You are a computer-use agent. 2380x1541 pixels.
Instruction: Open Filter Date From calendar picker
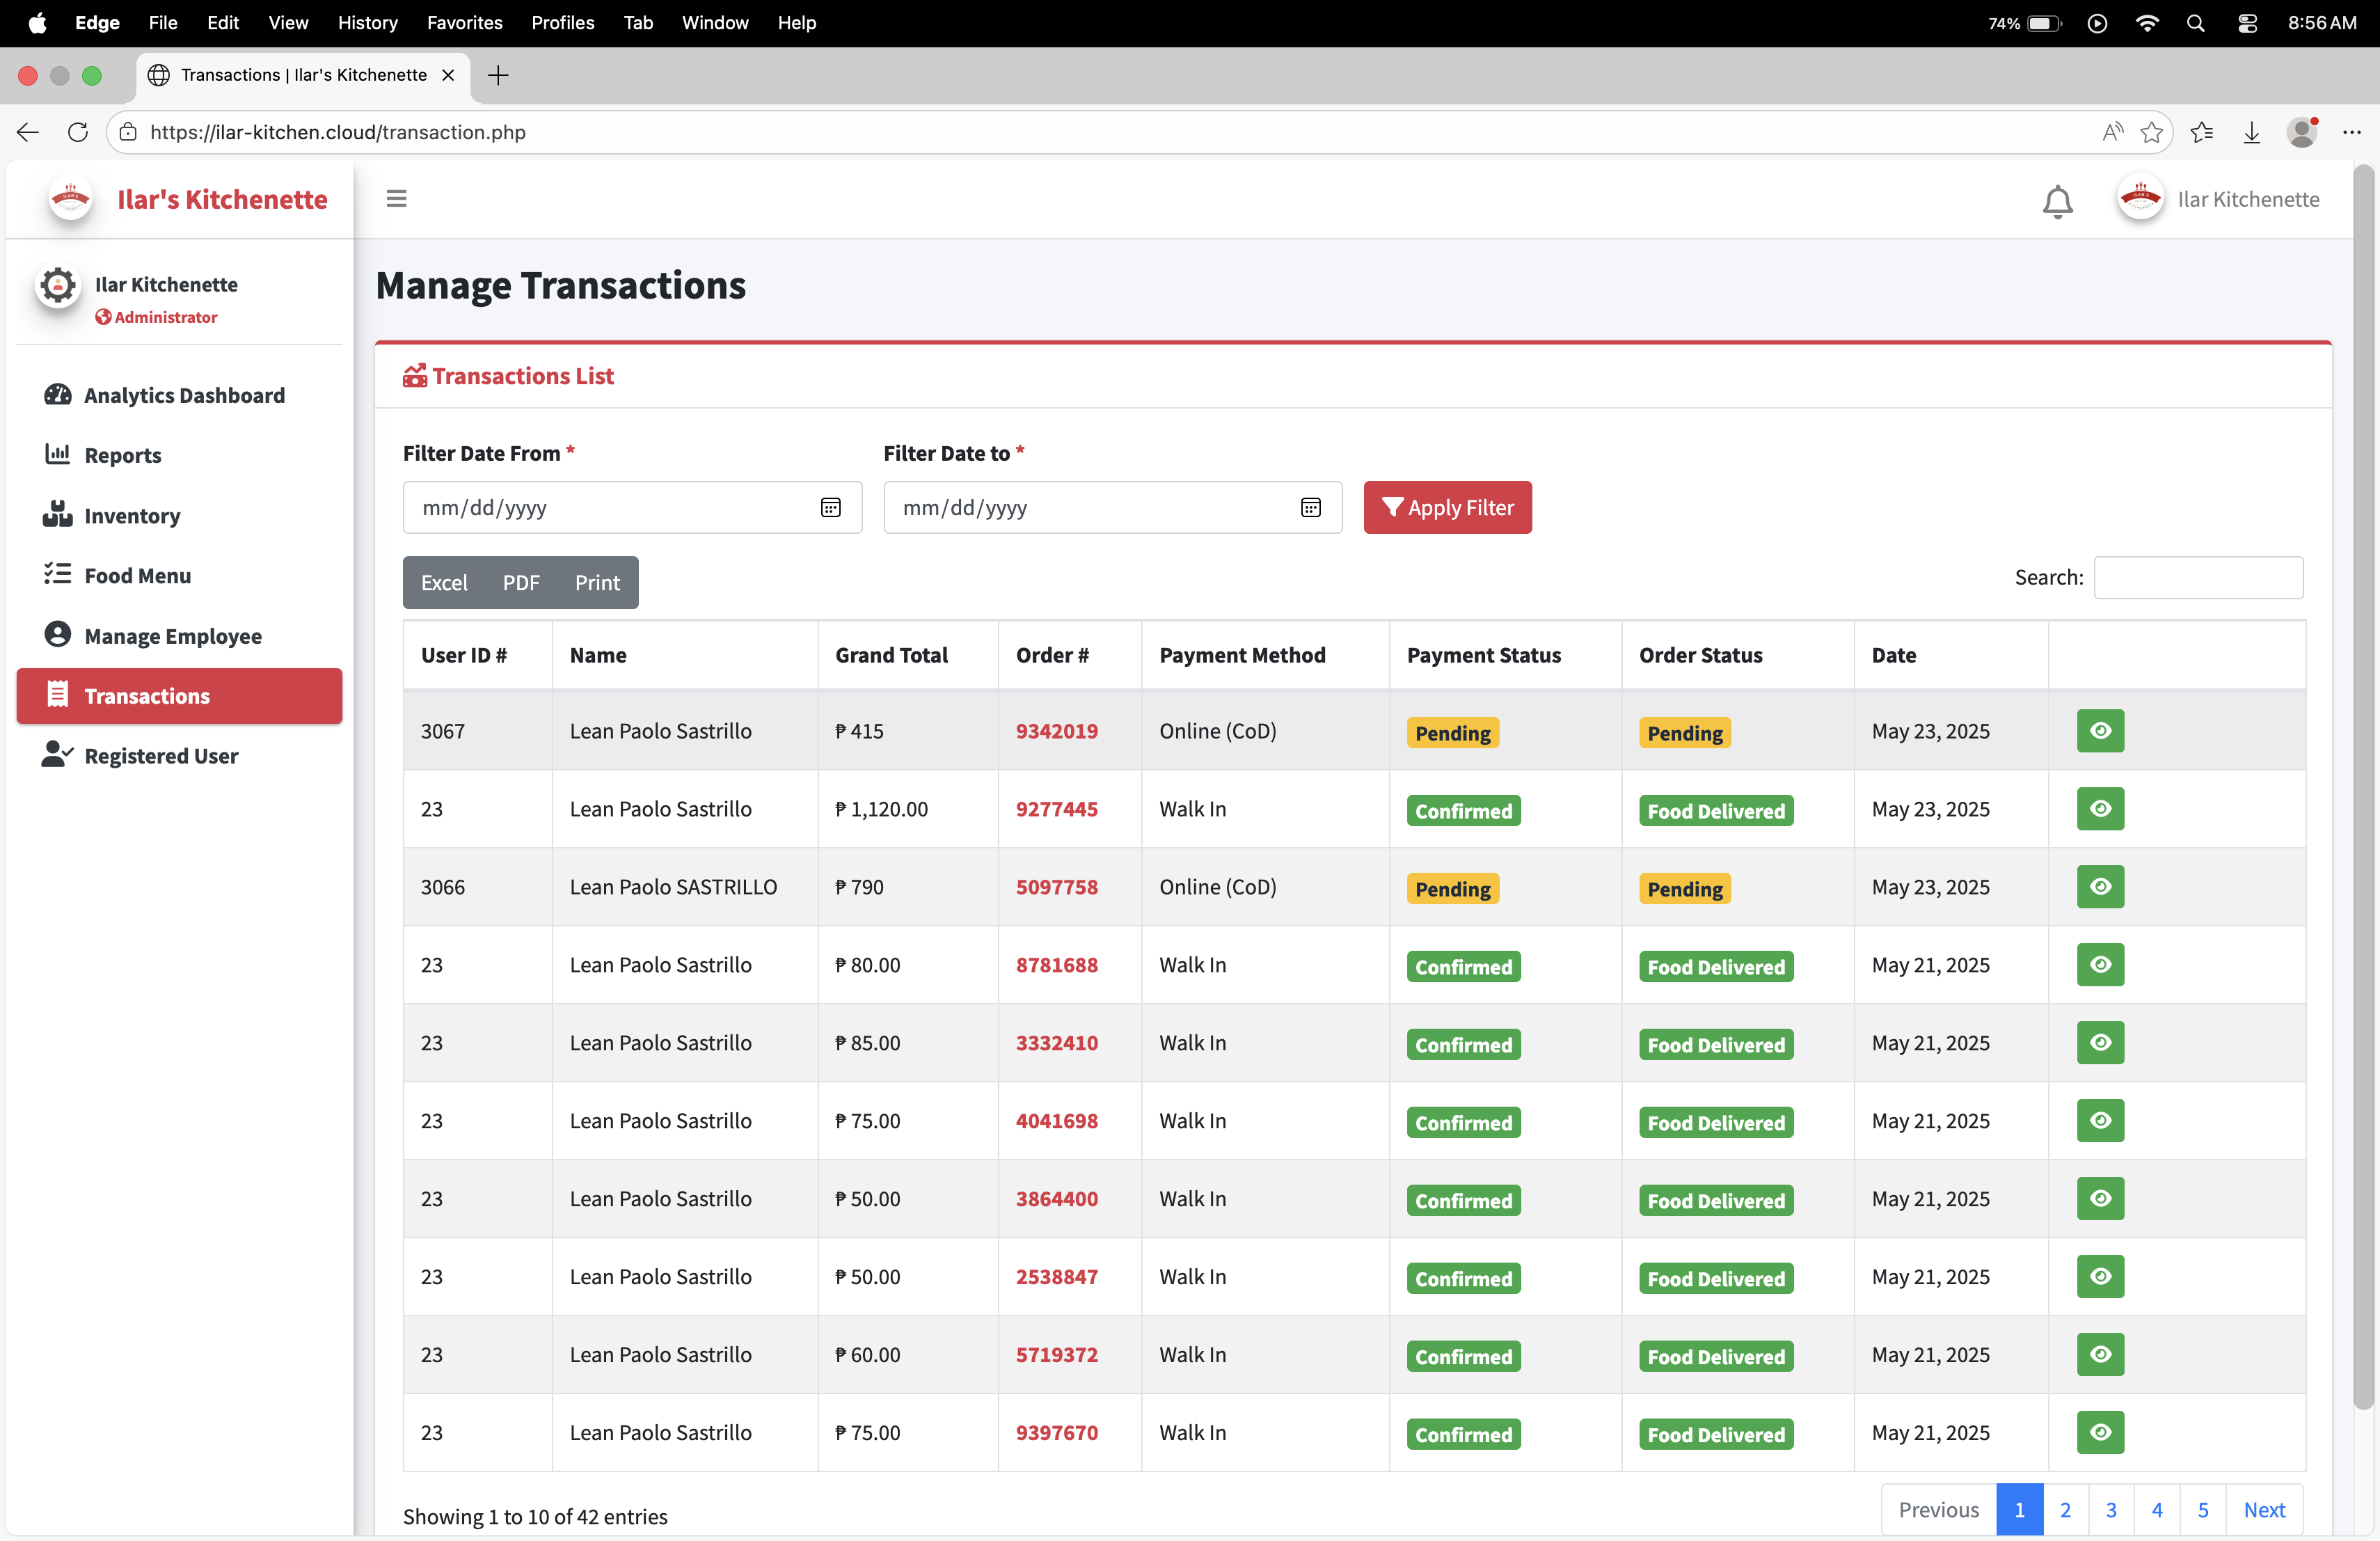830,508
